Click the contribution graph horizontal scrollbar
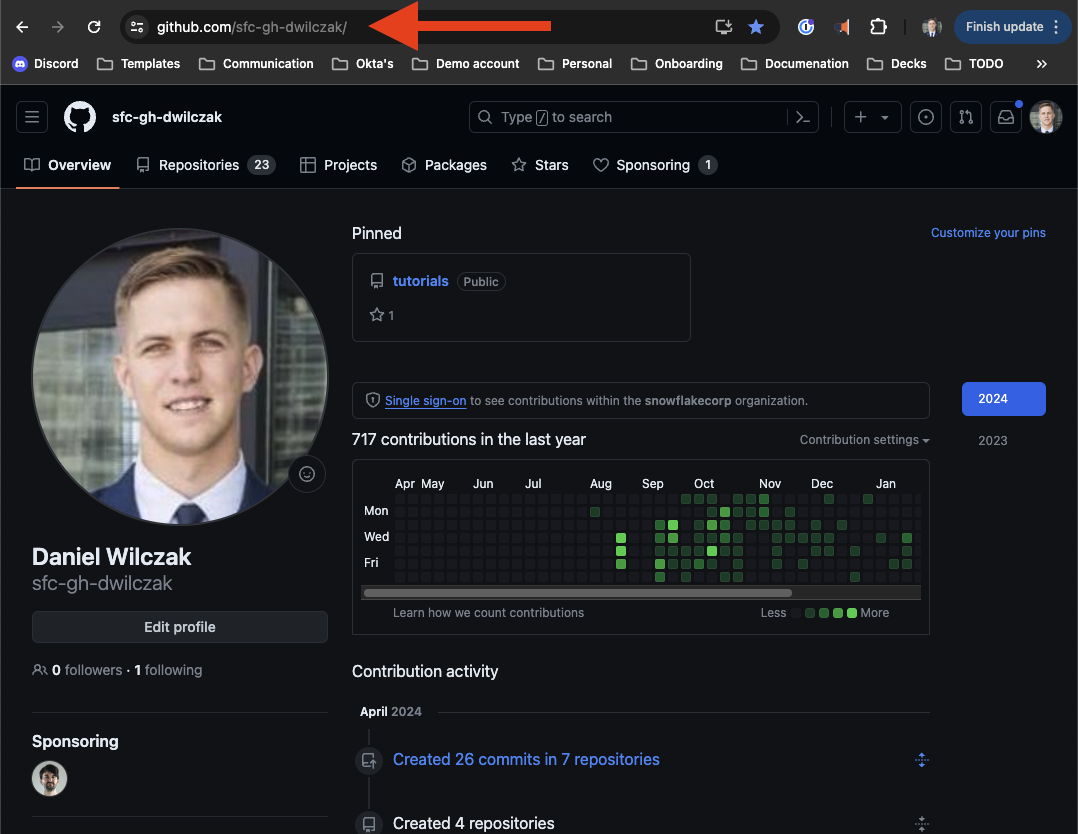The image size is (1078, 834). (578, 593)
